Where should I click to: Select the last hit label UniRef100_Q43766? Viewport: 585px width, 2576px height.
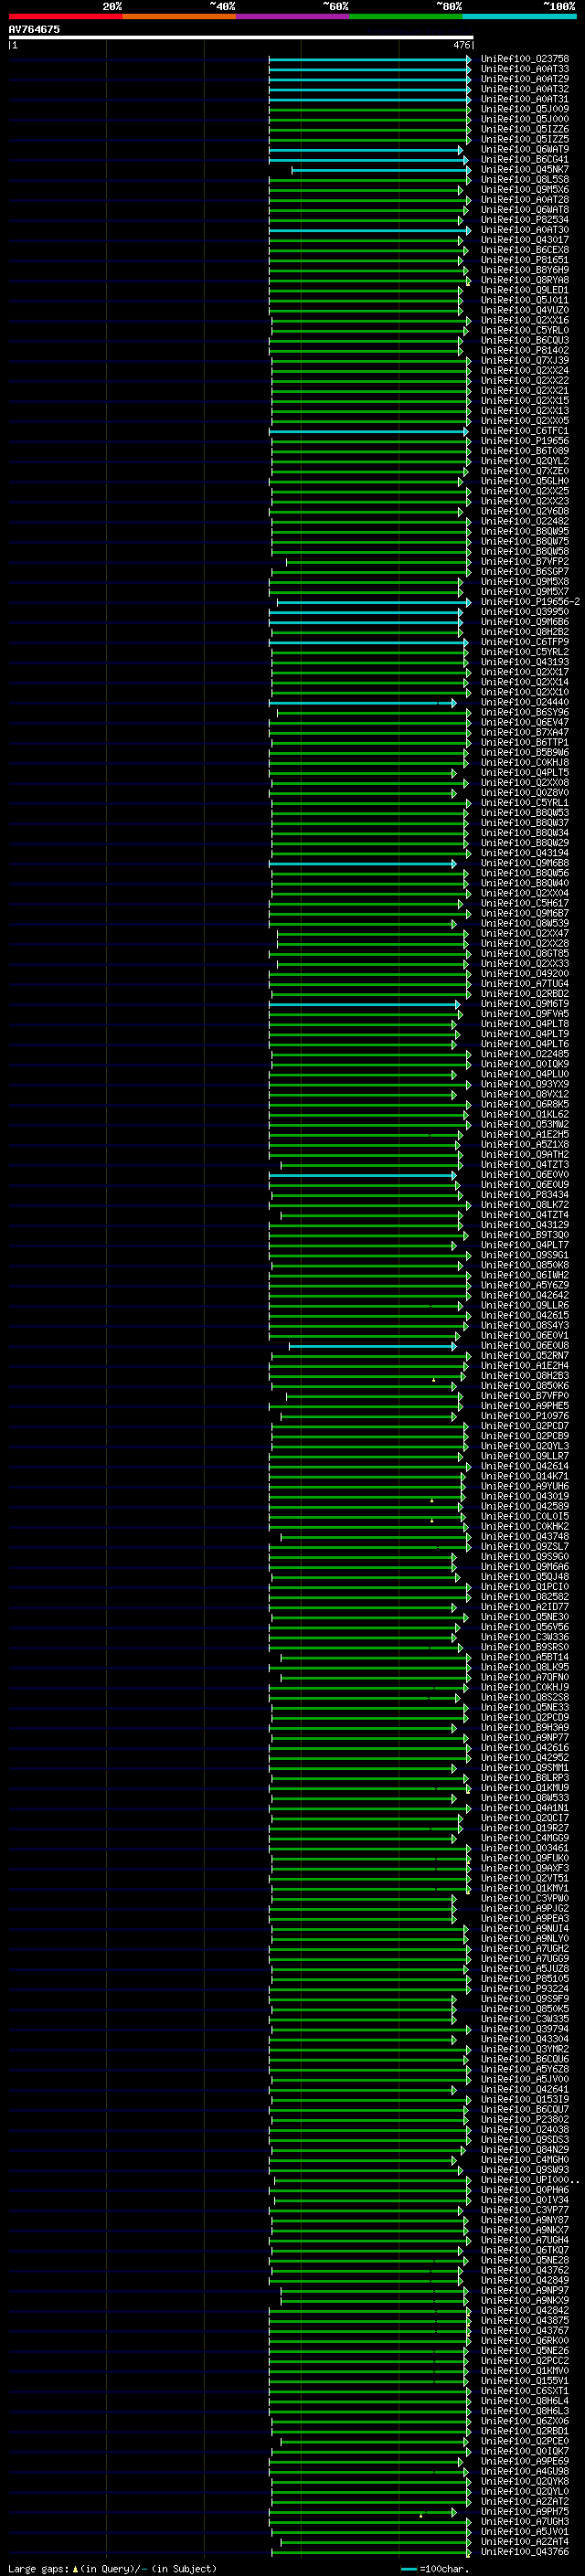click(x=525, y=2551)
